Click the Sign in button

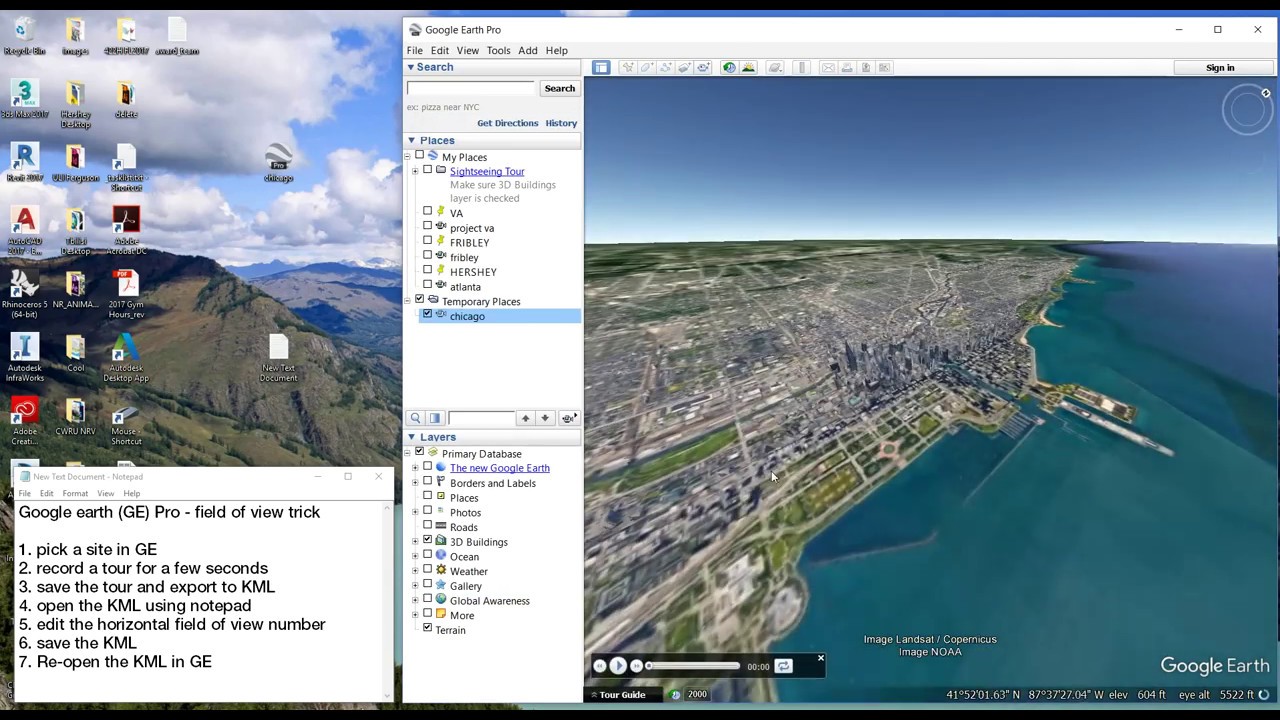1220,68
